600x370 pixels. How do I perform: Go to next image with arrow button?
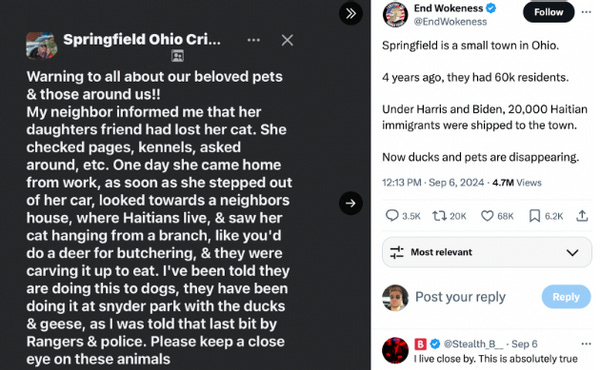(x=351, y=203)
